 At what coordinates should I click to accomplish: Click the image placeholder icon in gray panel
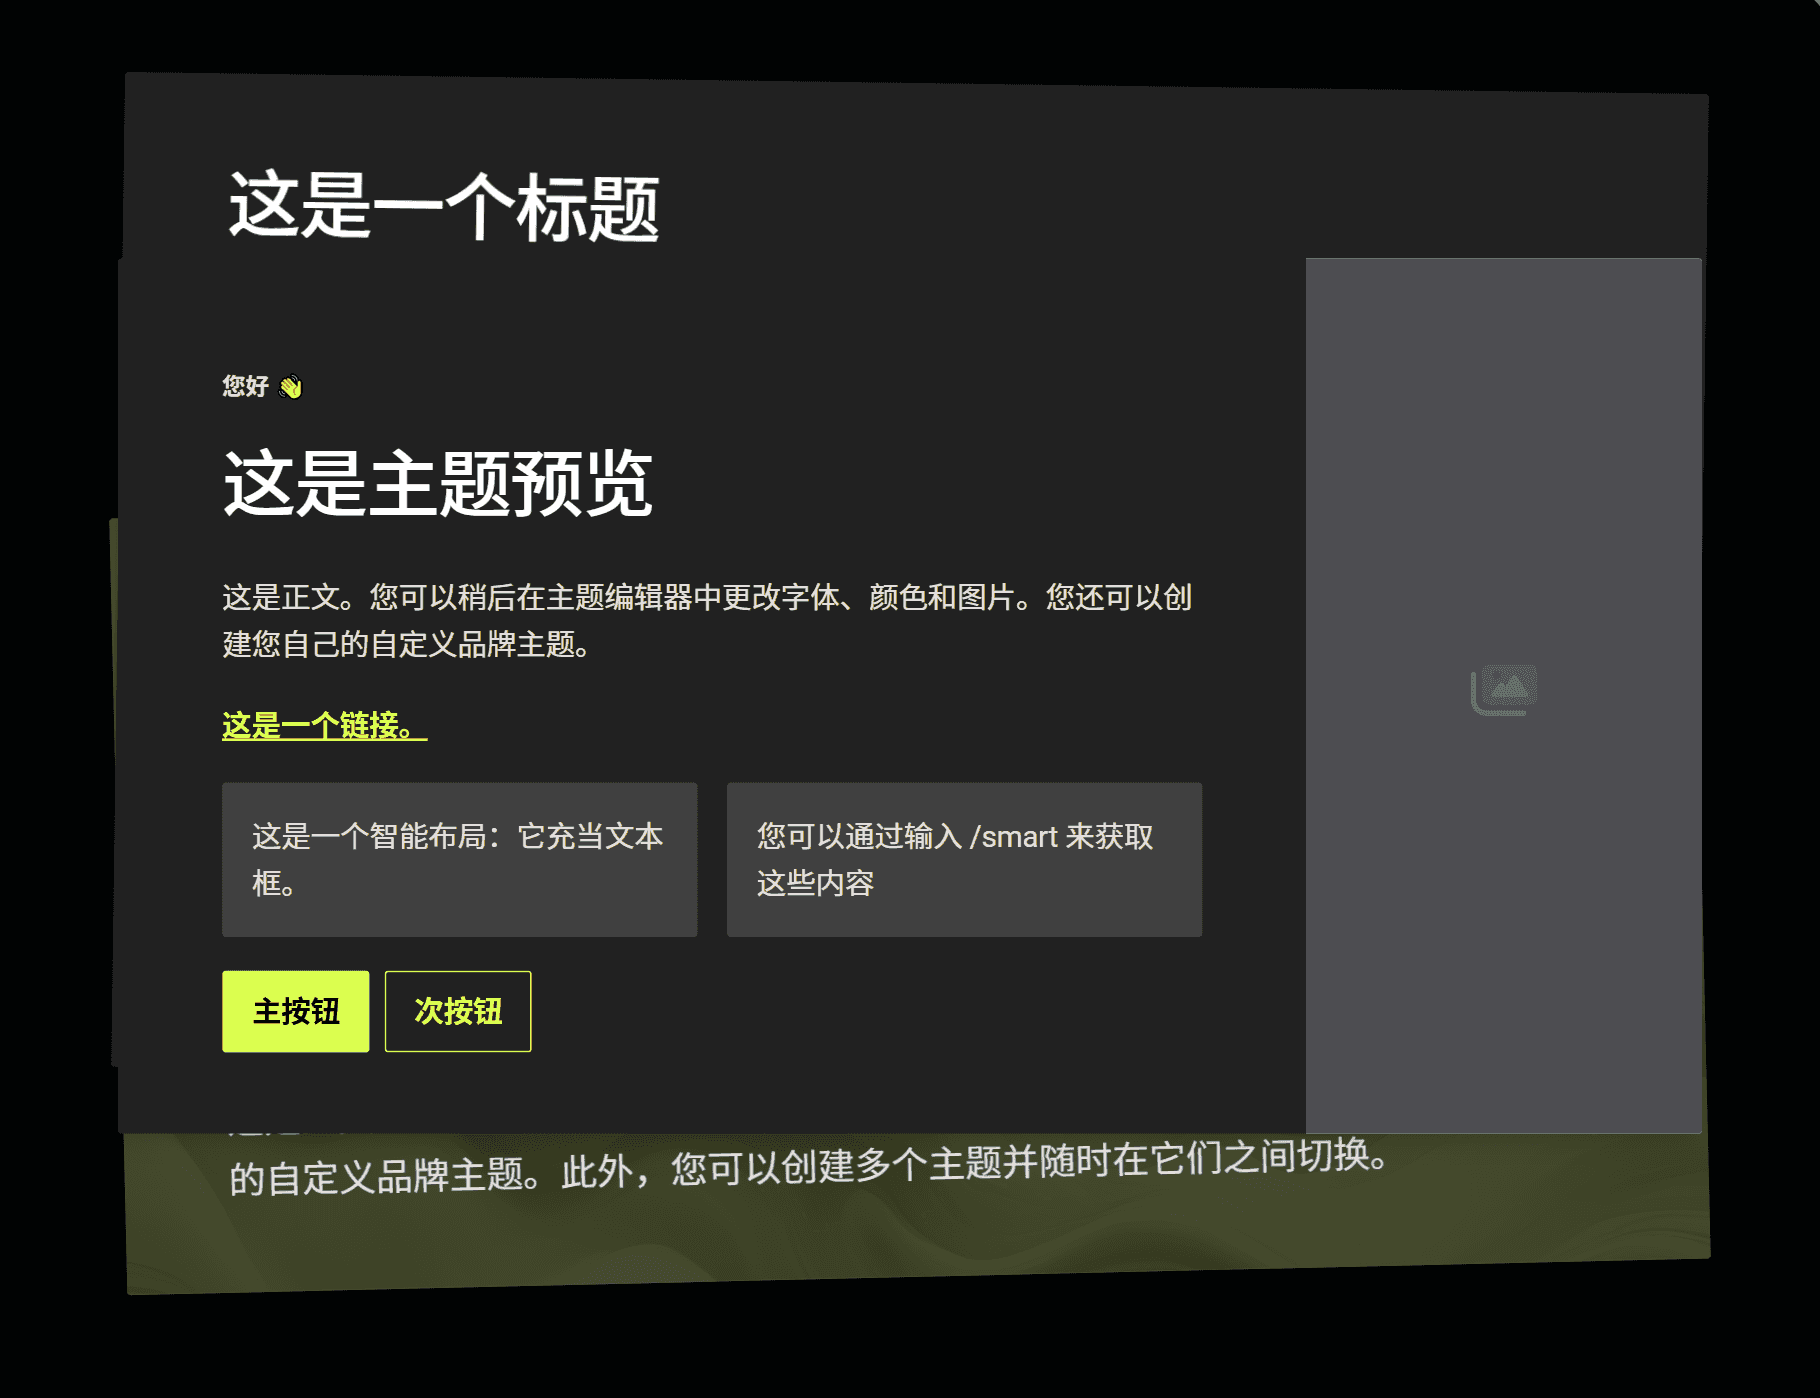click(1503, 690)
